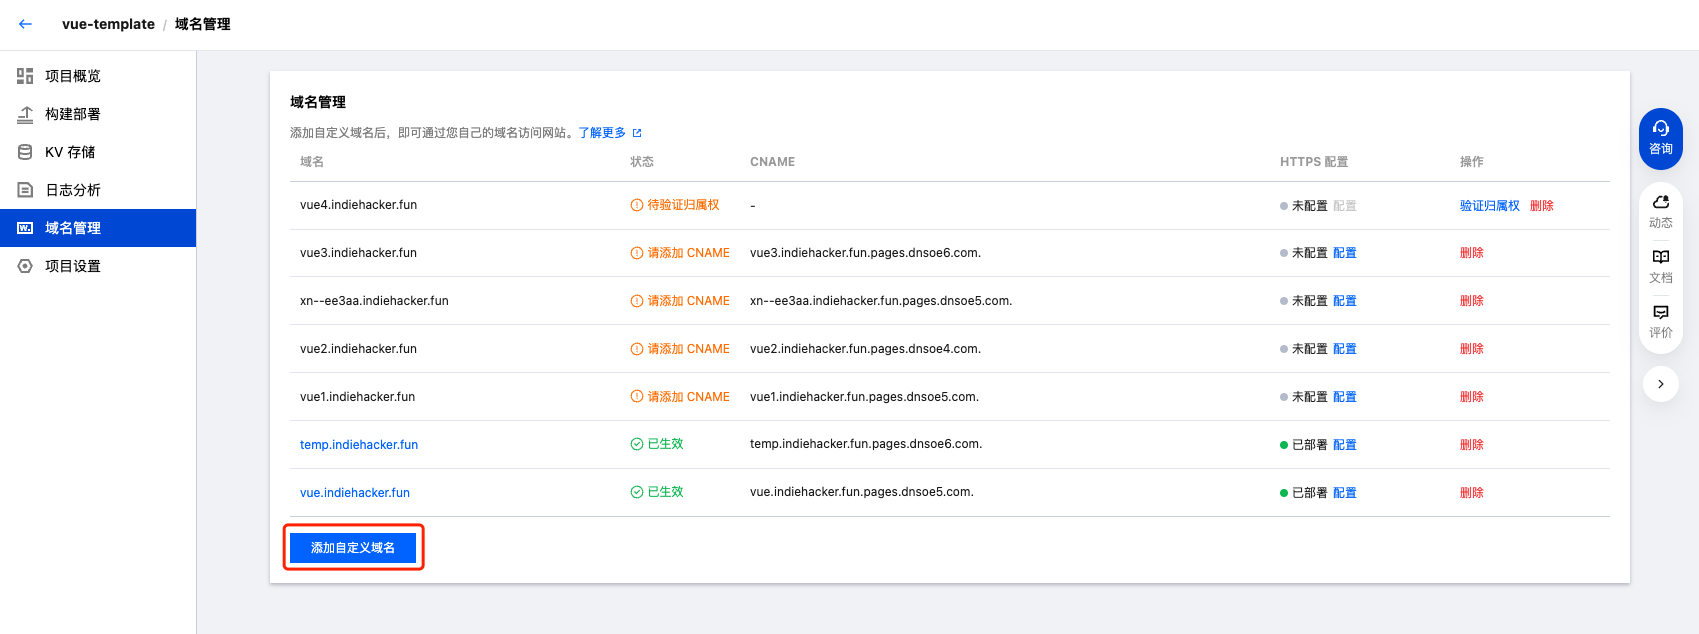The width and height of the screenshot is (1699, 634).
Task: Open the 动态 cloud updates icon
Action: tap(1660, 211)
